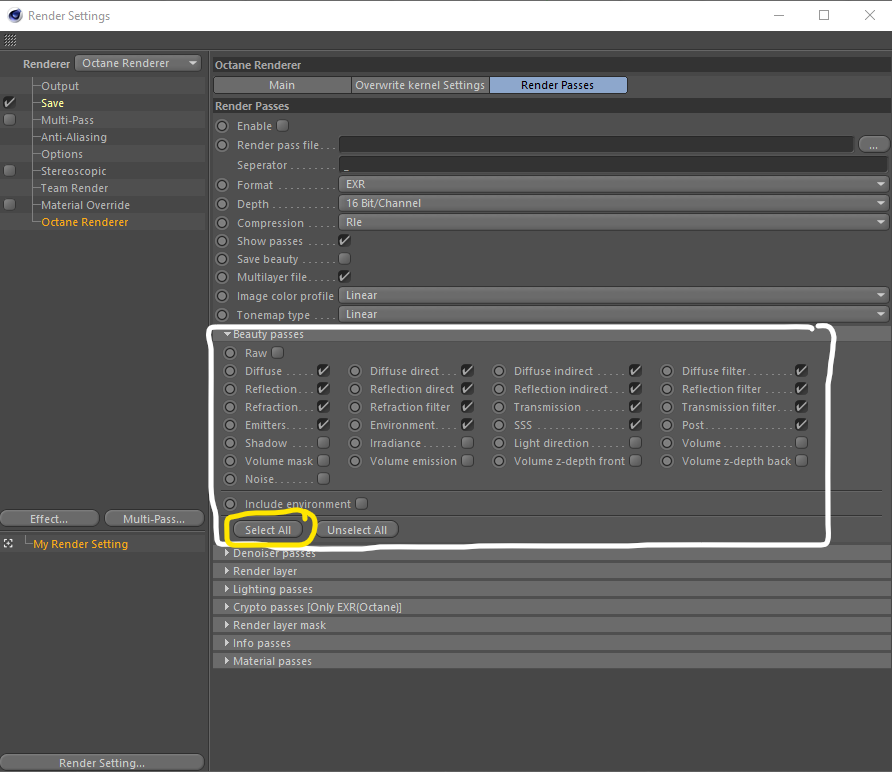The image size is (892, 772).
Task: Click the animation dot beside Transmission filter
Action: click(x=667, y=407)
